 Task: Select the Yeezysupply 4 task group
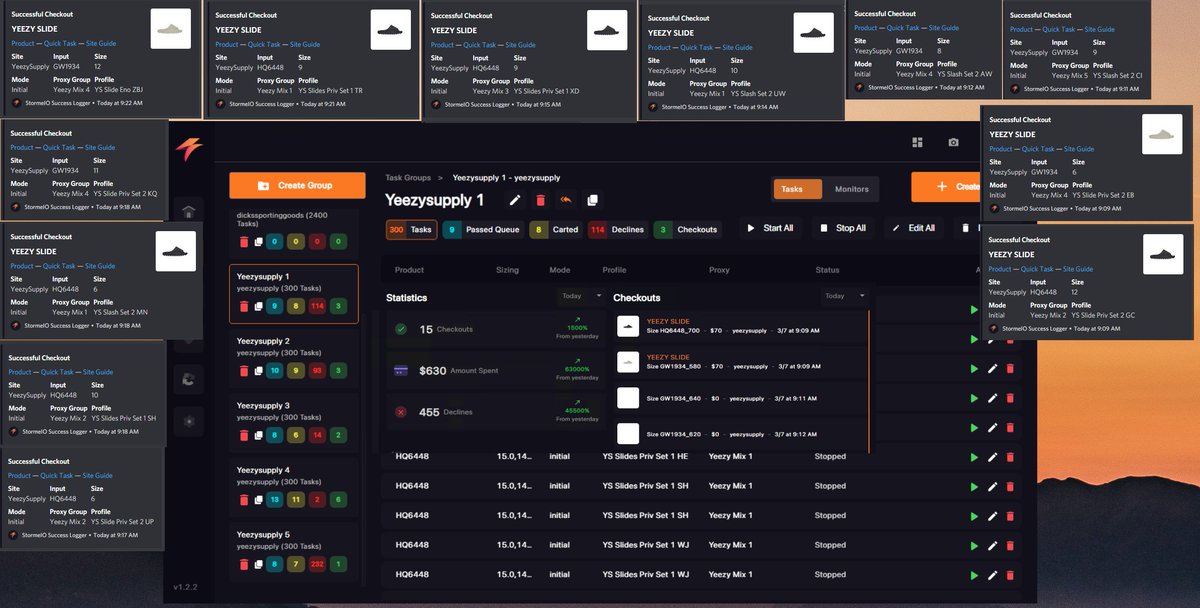point(294,487)
